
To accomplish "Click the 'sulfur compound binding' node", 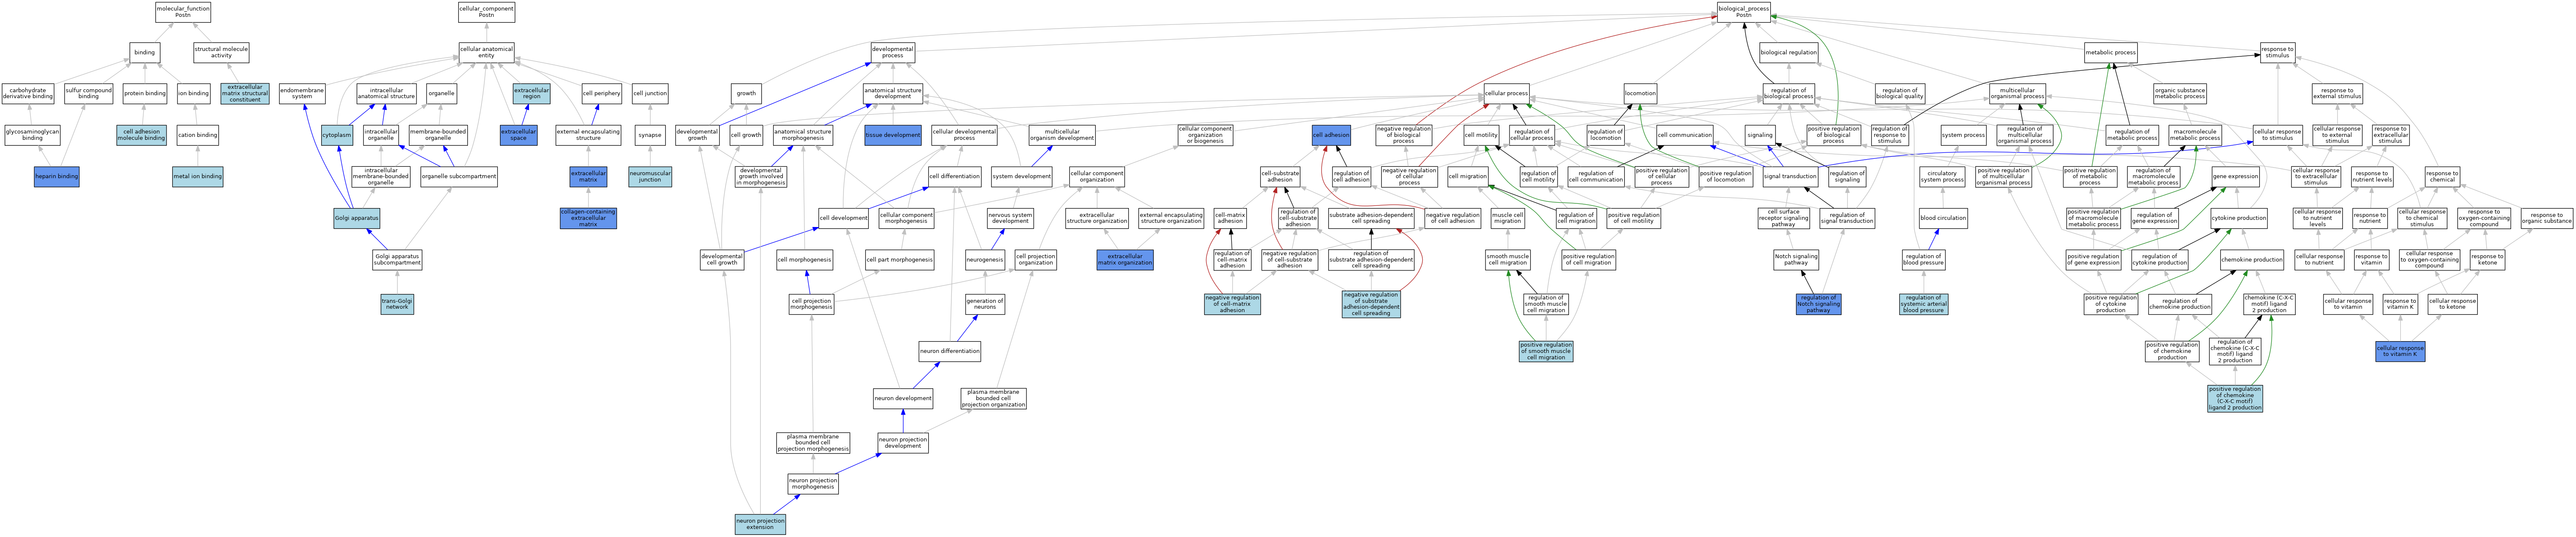I will 89,94.
